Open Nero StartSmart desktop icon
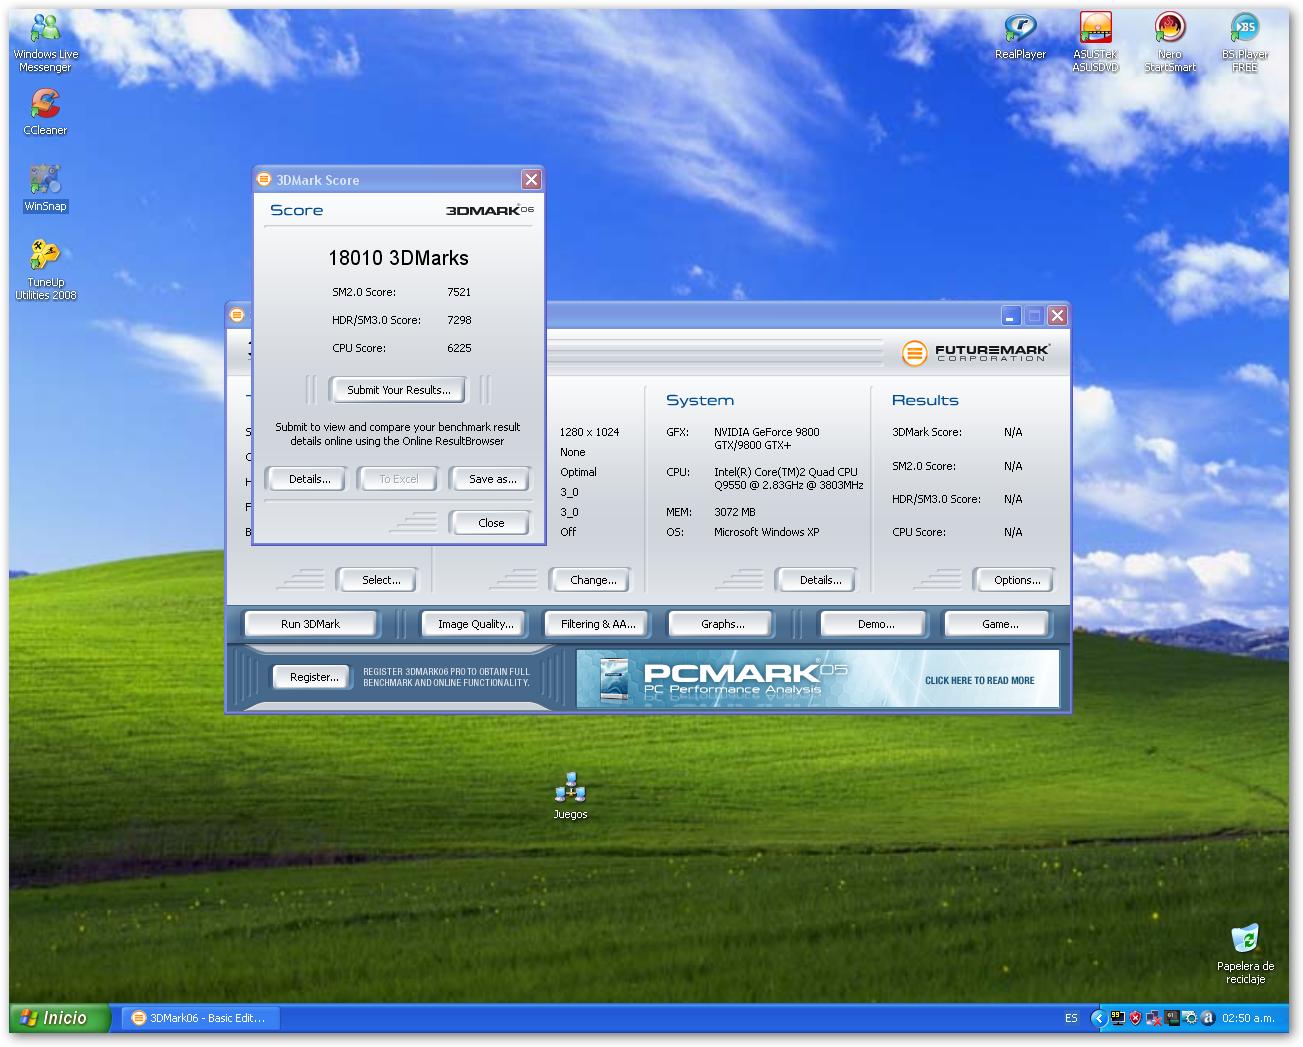Image resolution: width=1303 pixels, height=1047 pixels. point(1170,30)
